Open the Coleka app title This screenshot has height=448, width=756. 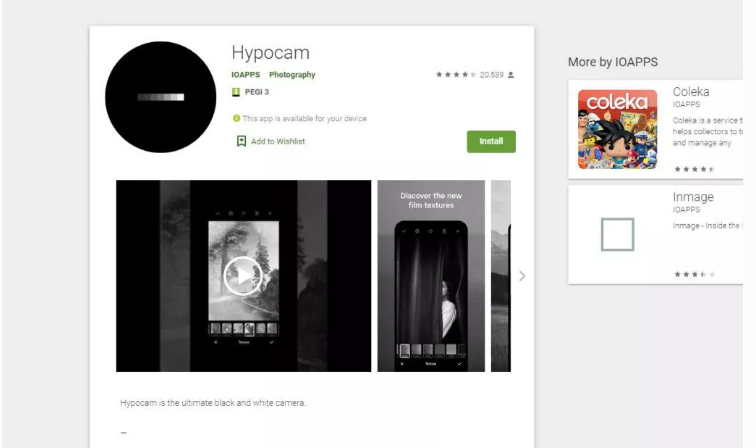click(691, 92)
